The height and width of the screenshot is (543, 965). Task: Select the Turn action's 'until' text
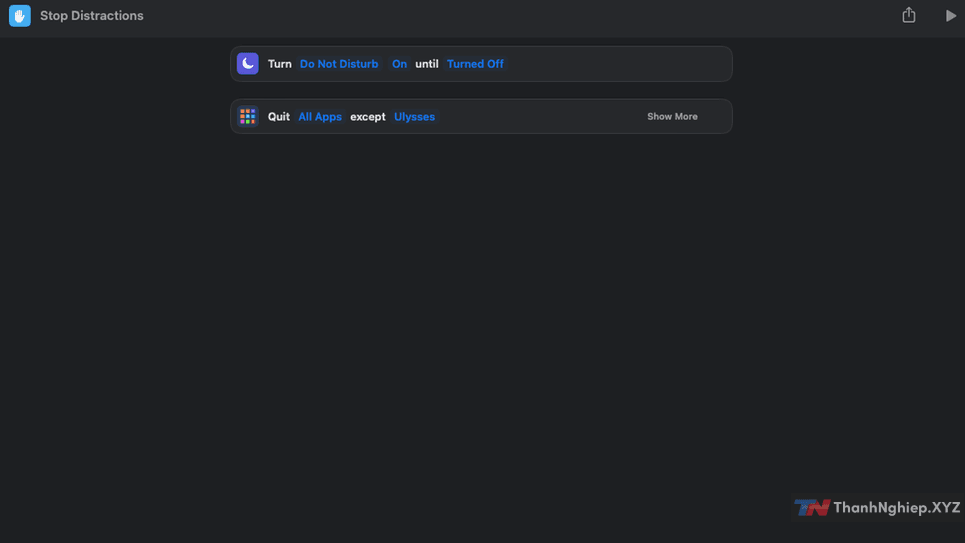426,64
